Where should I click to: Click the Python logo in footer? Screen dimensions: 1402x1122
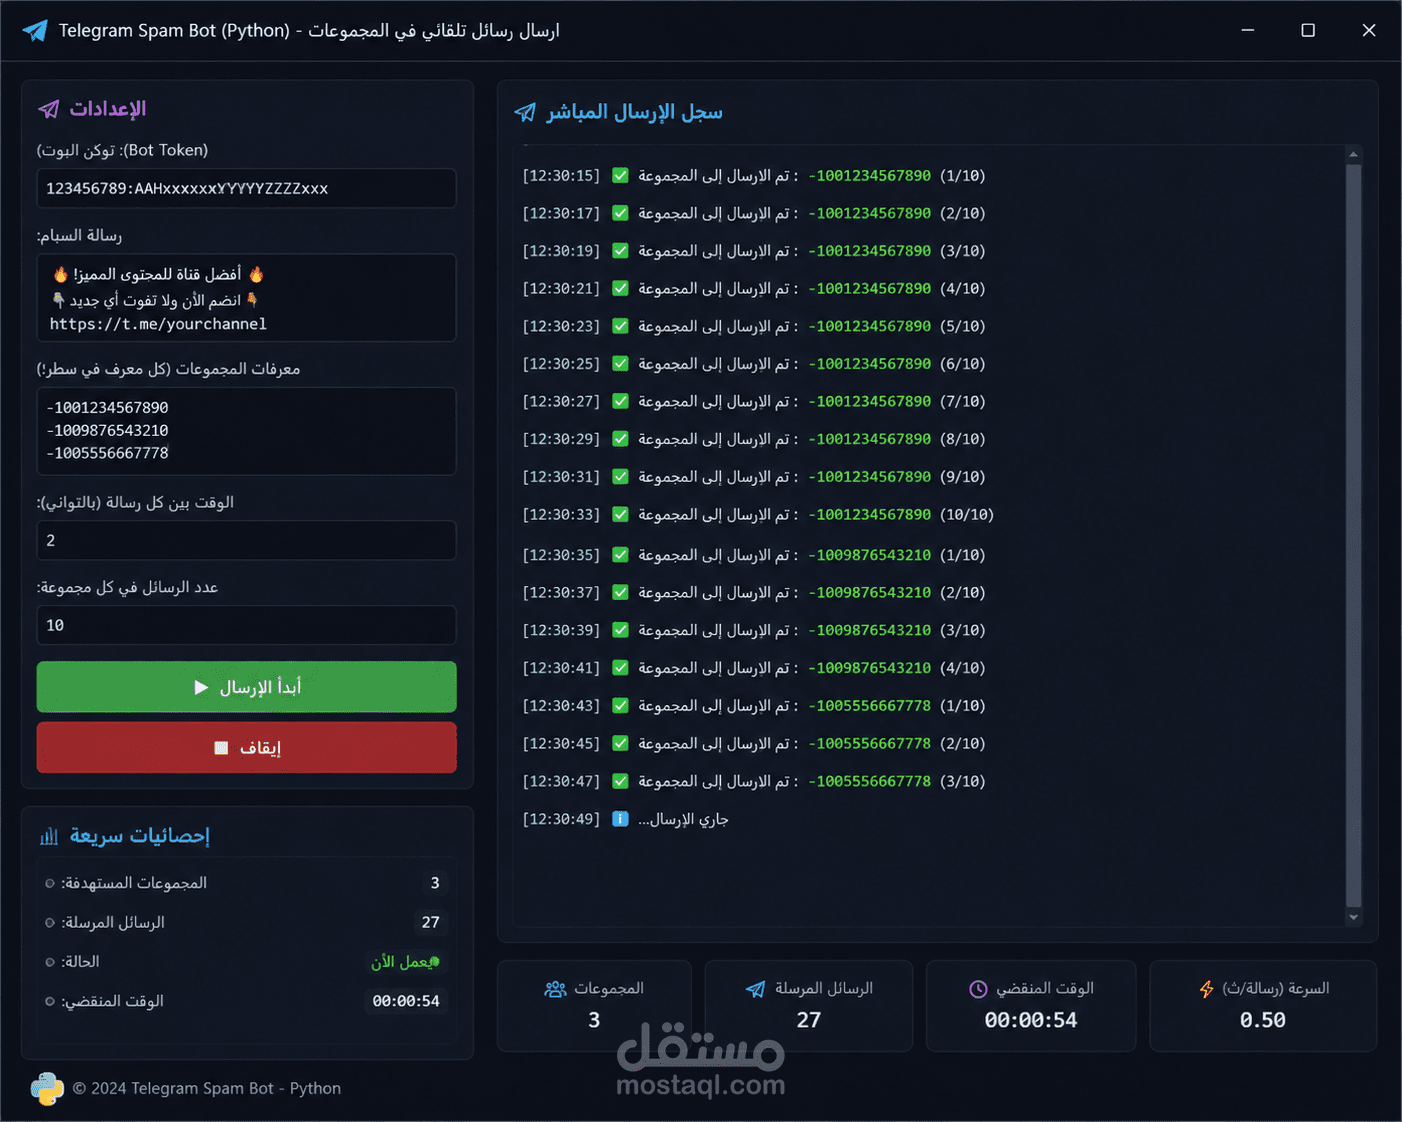tap(47, 1088)
